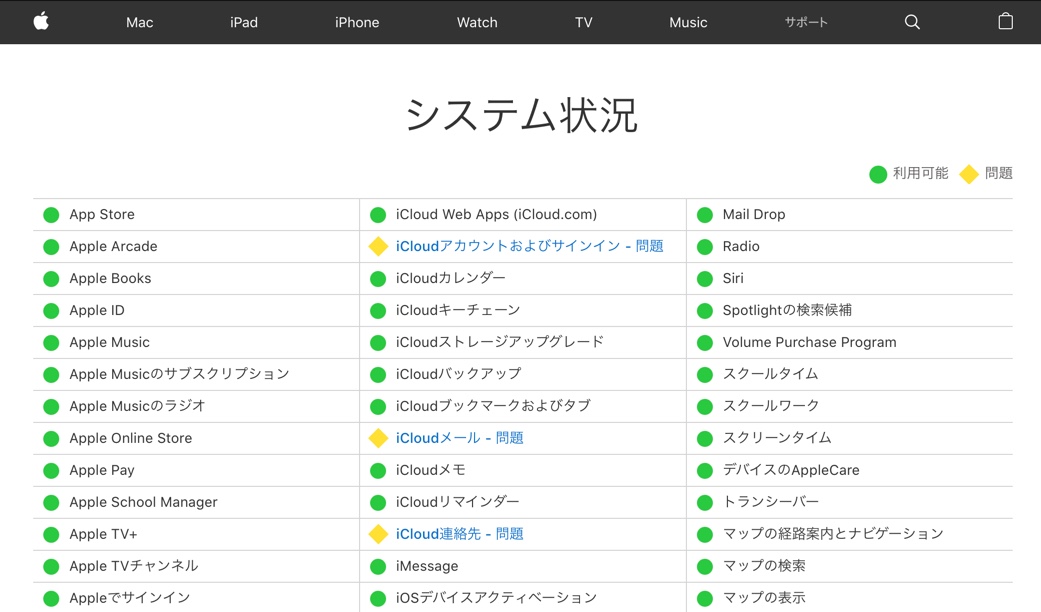
Task: Click the Apple Musicのサブスクリプション text
Action: tap(179, 374)
